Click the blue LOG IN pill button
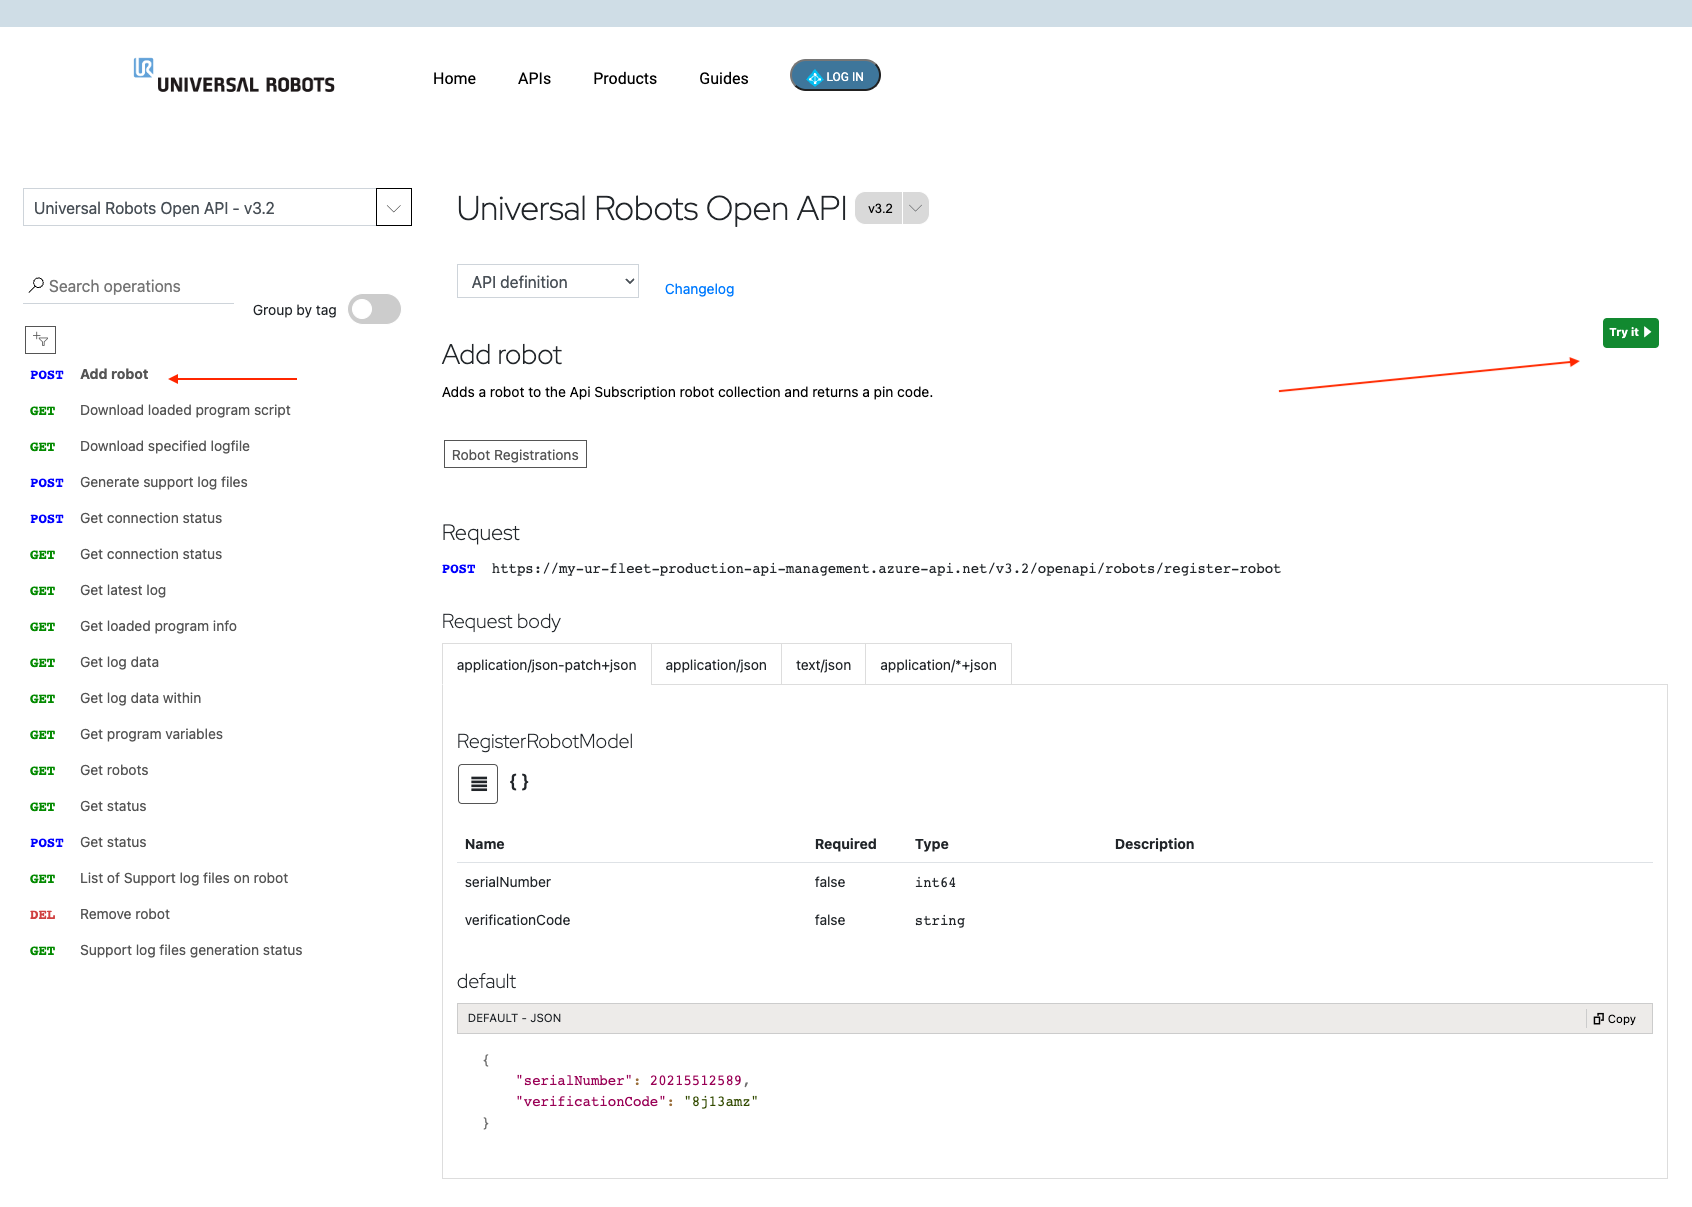 click(x=835, y=75)
